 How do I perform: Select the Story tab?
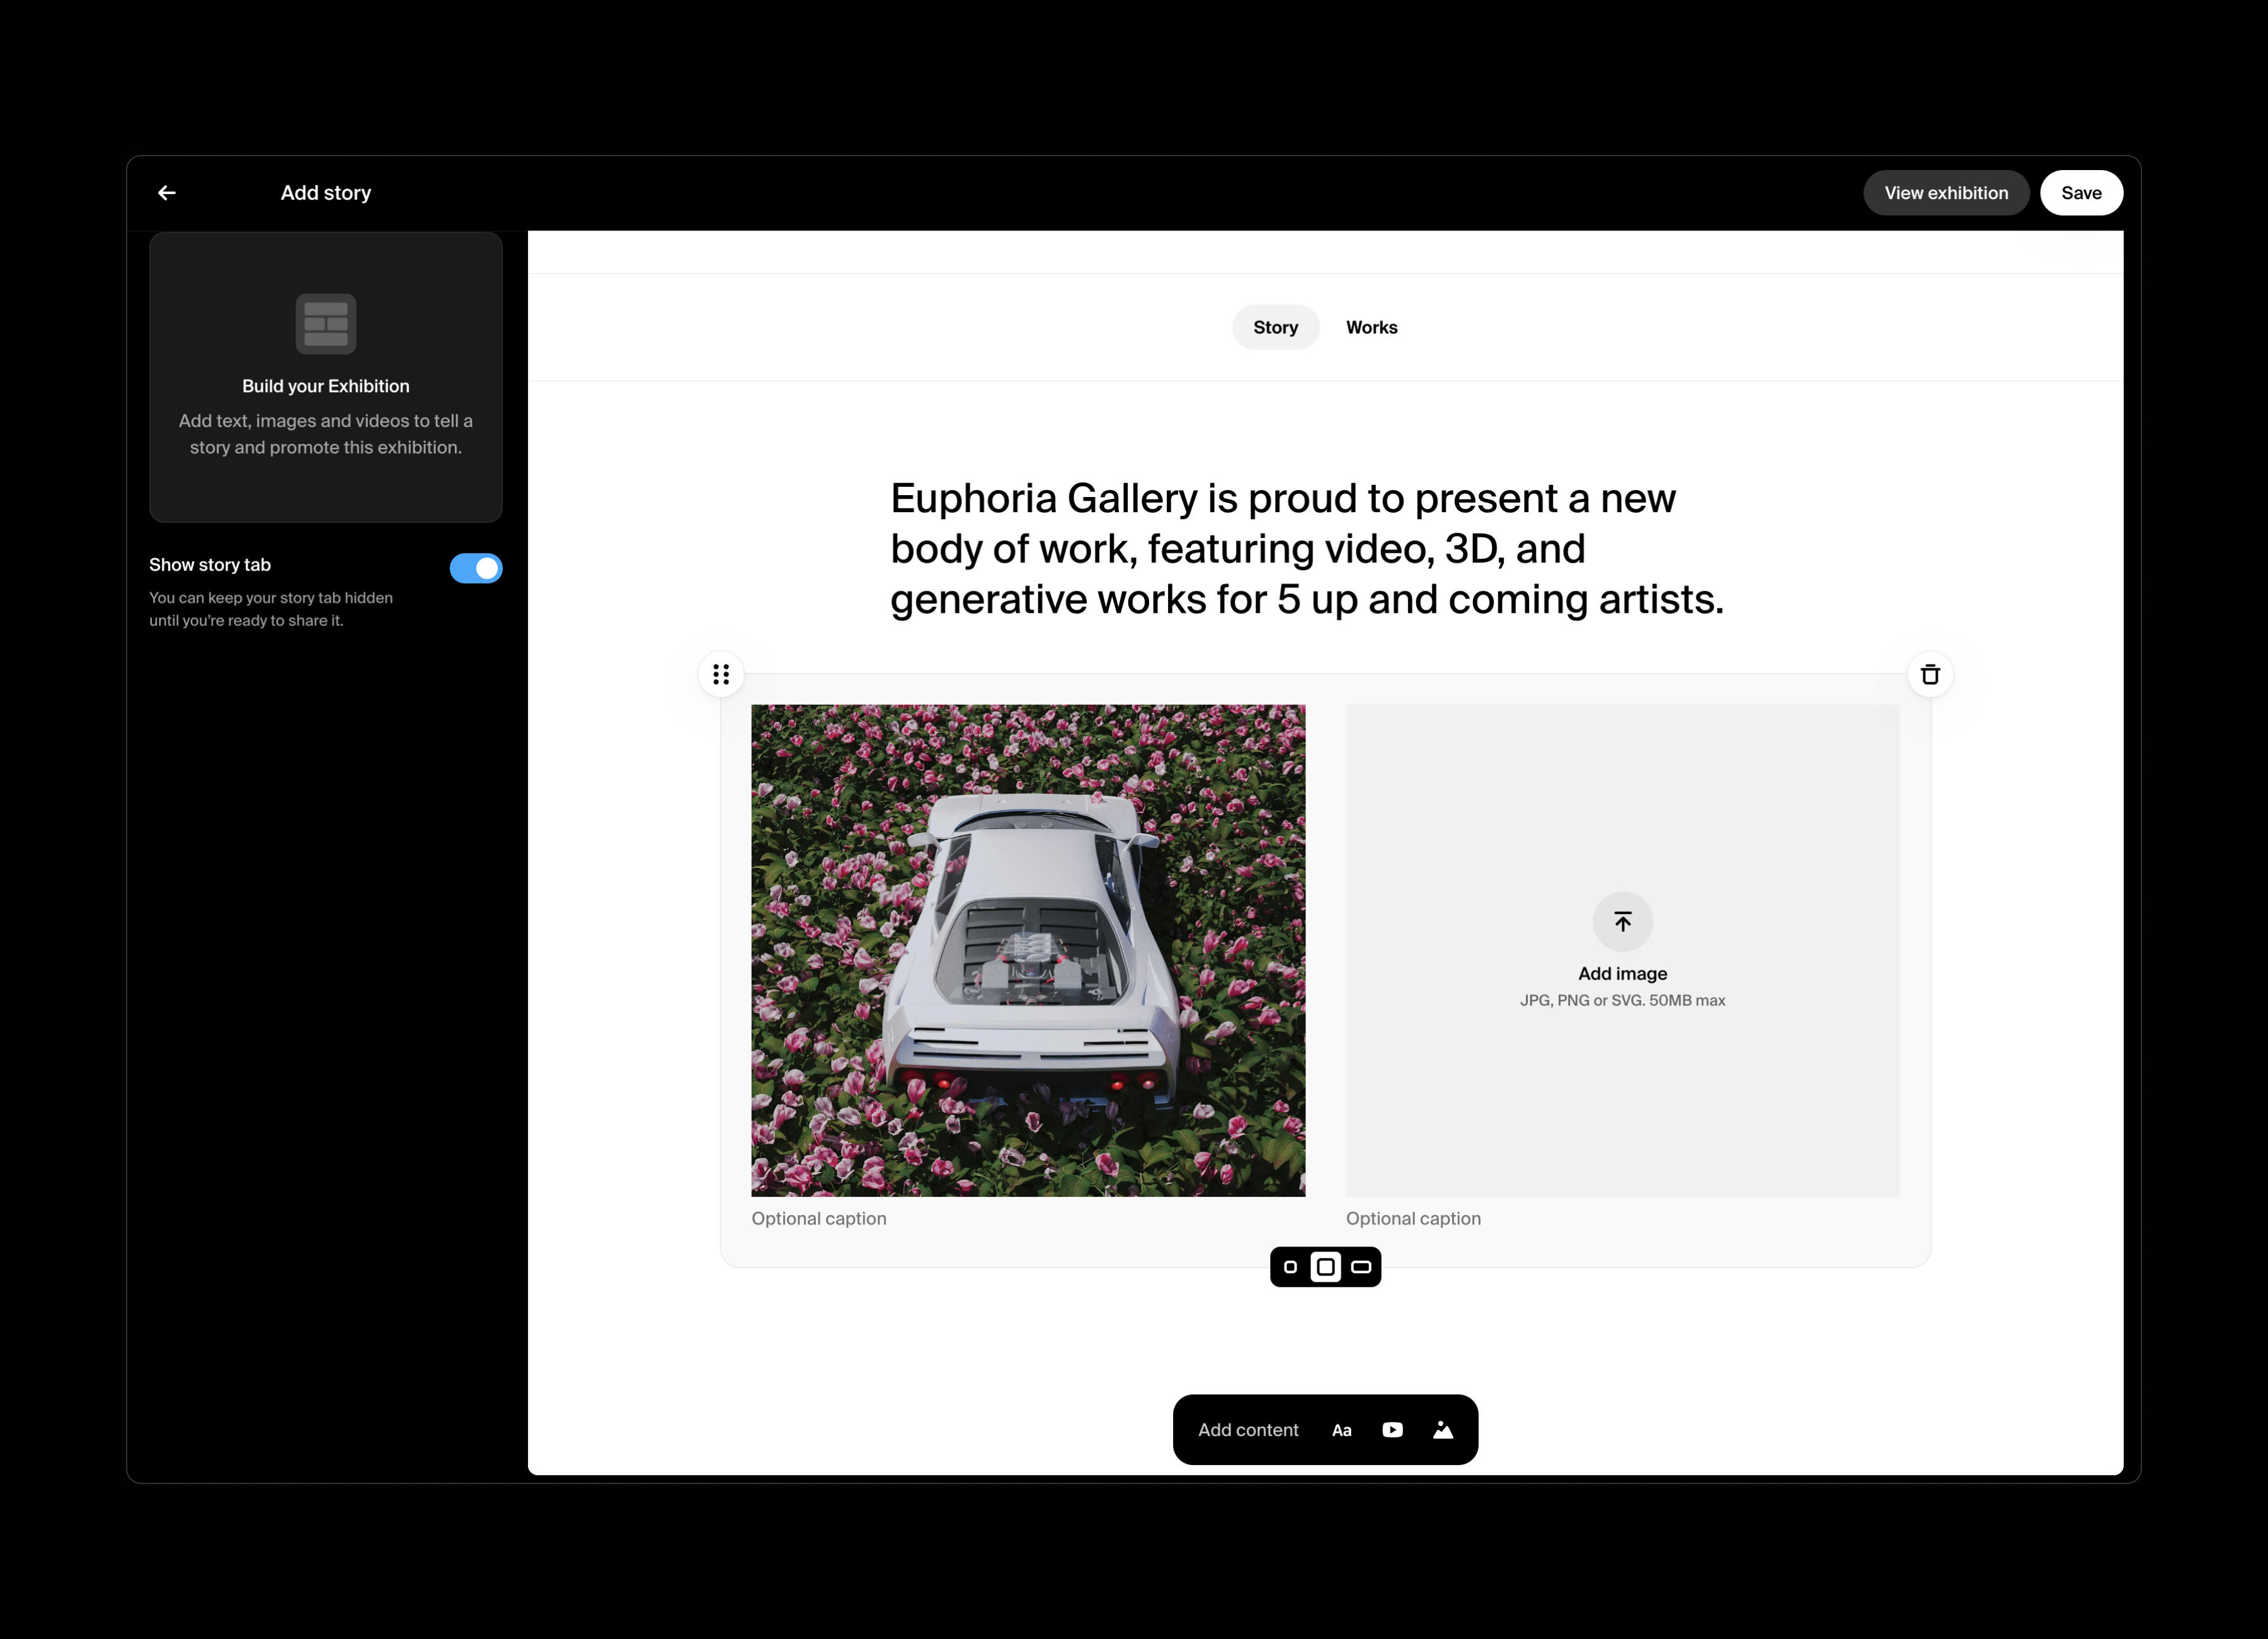coord(1276,327)
